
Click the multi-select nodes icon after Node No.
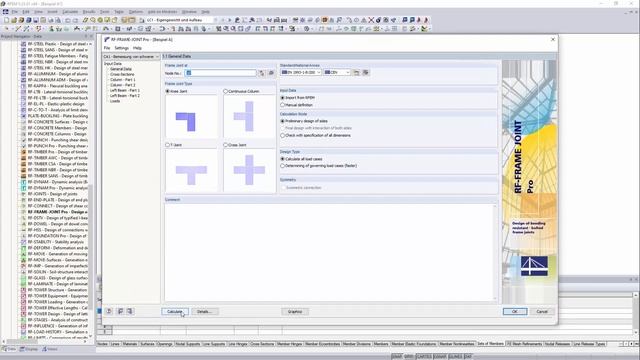271,73
